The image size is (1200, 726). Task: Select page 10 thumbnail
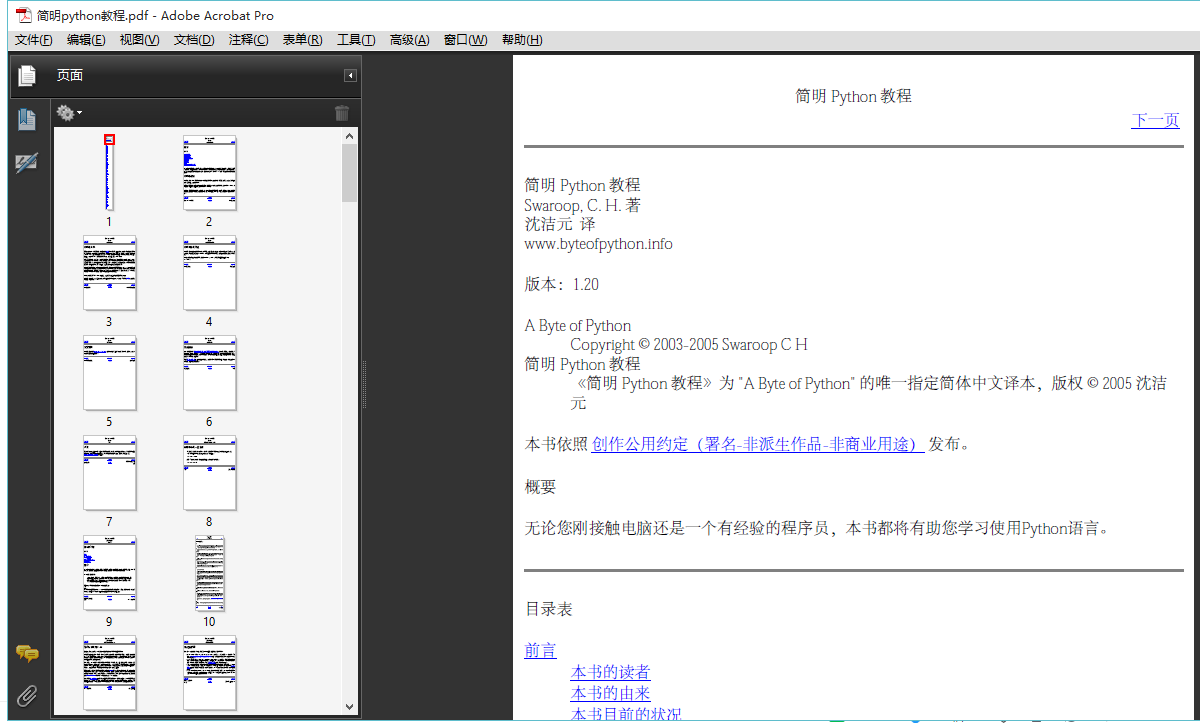209,572
